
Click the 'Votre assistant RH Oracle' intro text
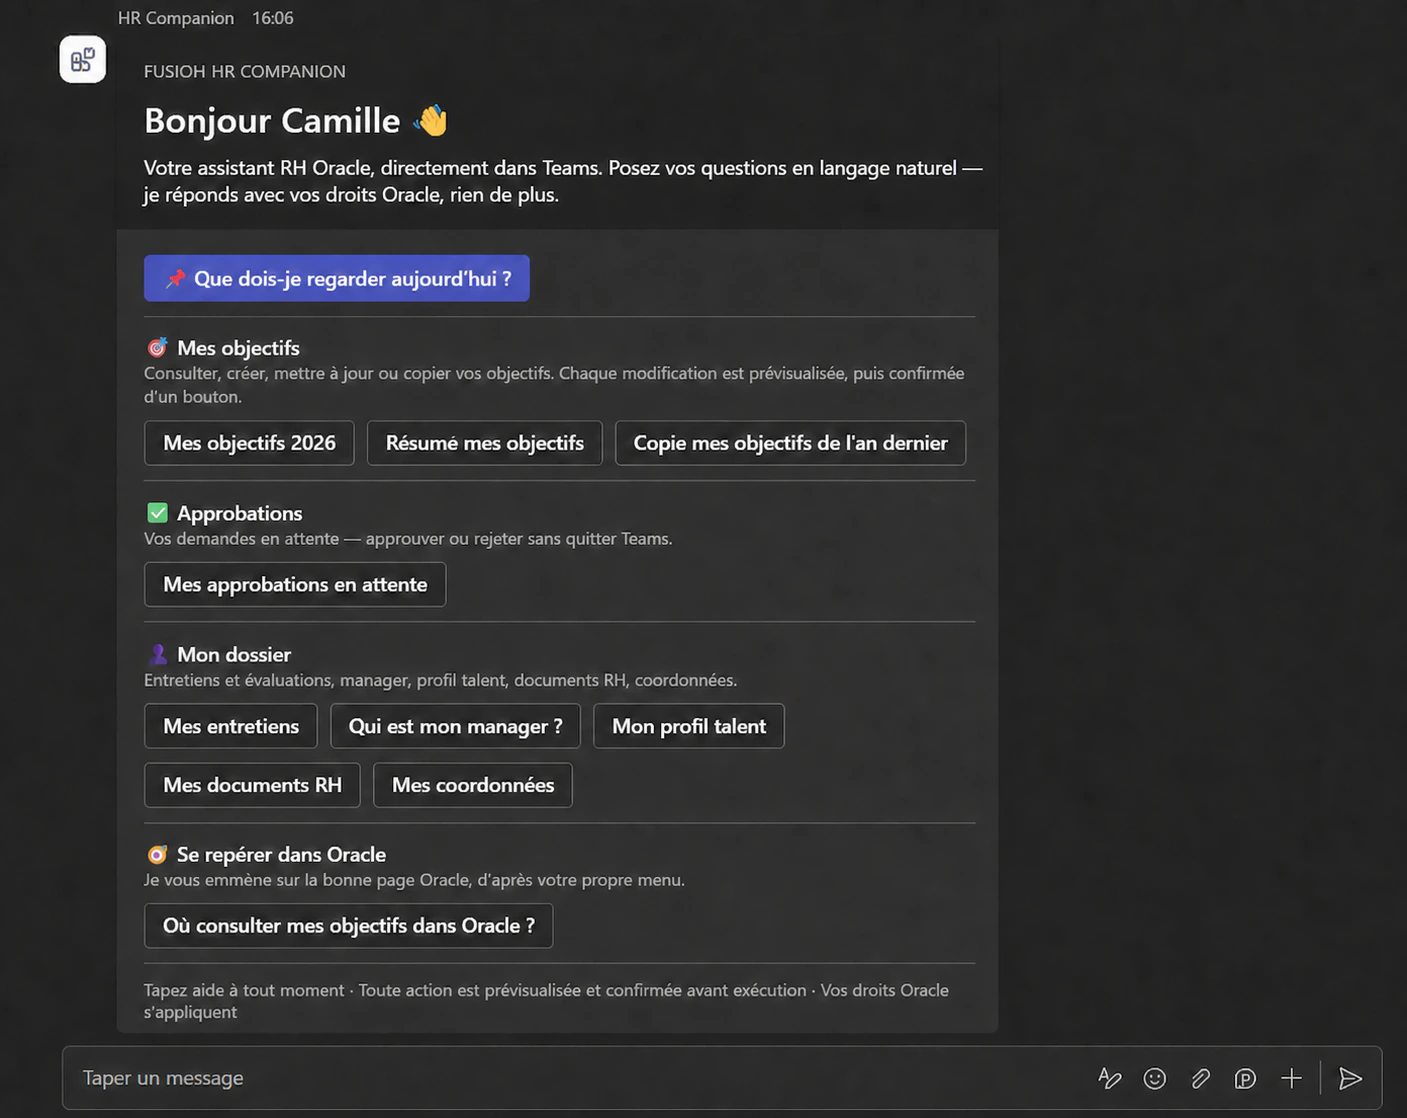click(563, 181)
